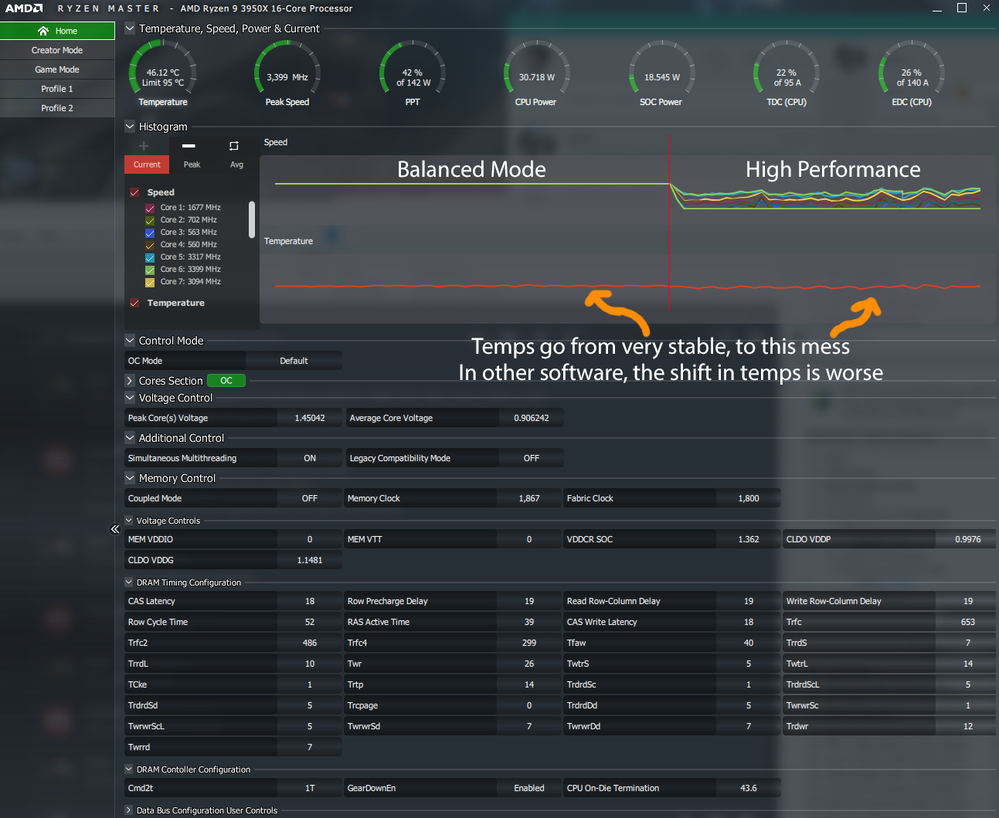The width and height of the screenshot is (999, 818).
Task: Toggle the Core 2: 702 MHz checkbox
Action: pos(150,220)
